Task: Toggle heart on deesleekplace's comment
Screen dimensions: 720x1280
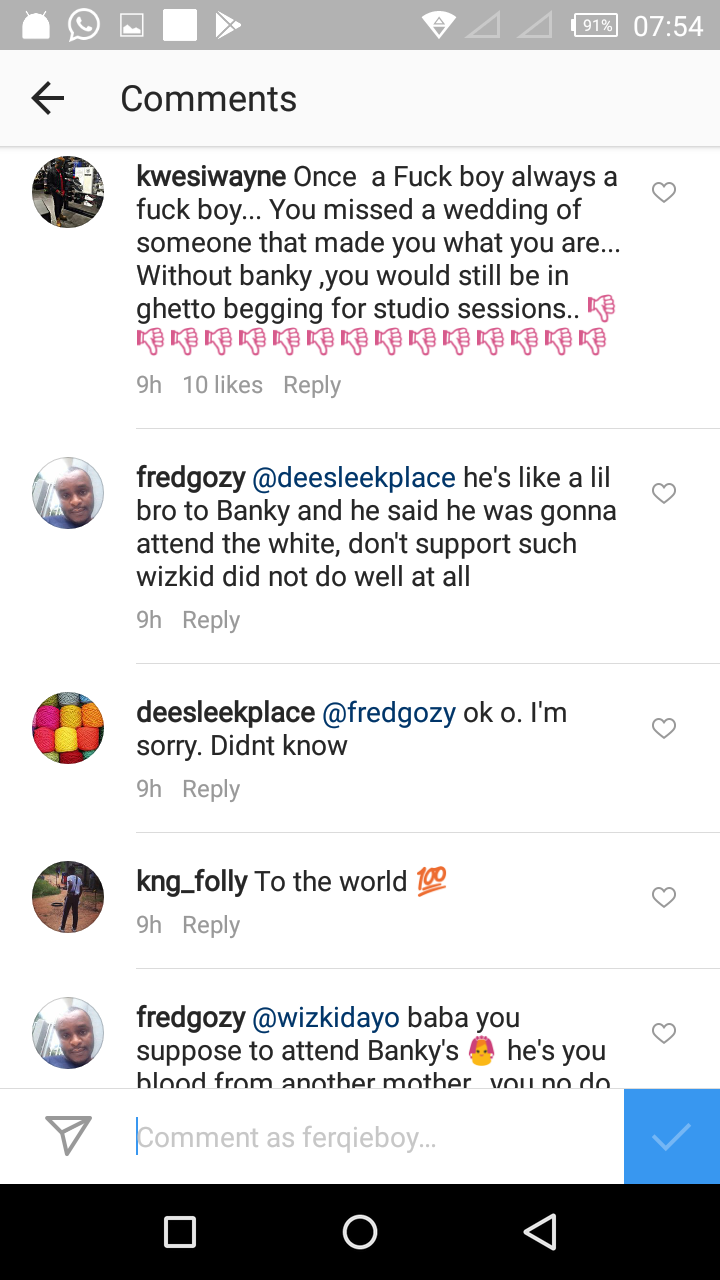Action: point(664,728)
